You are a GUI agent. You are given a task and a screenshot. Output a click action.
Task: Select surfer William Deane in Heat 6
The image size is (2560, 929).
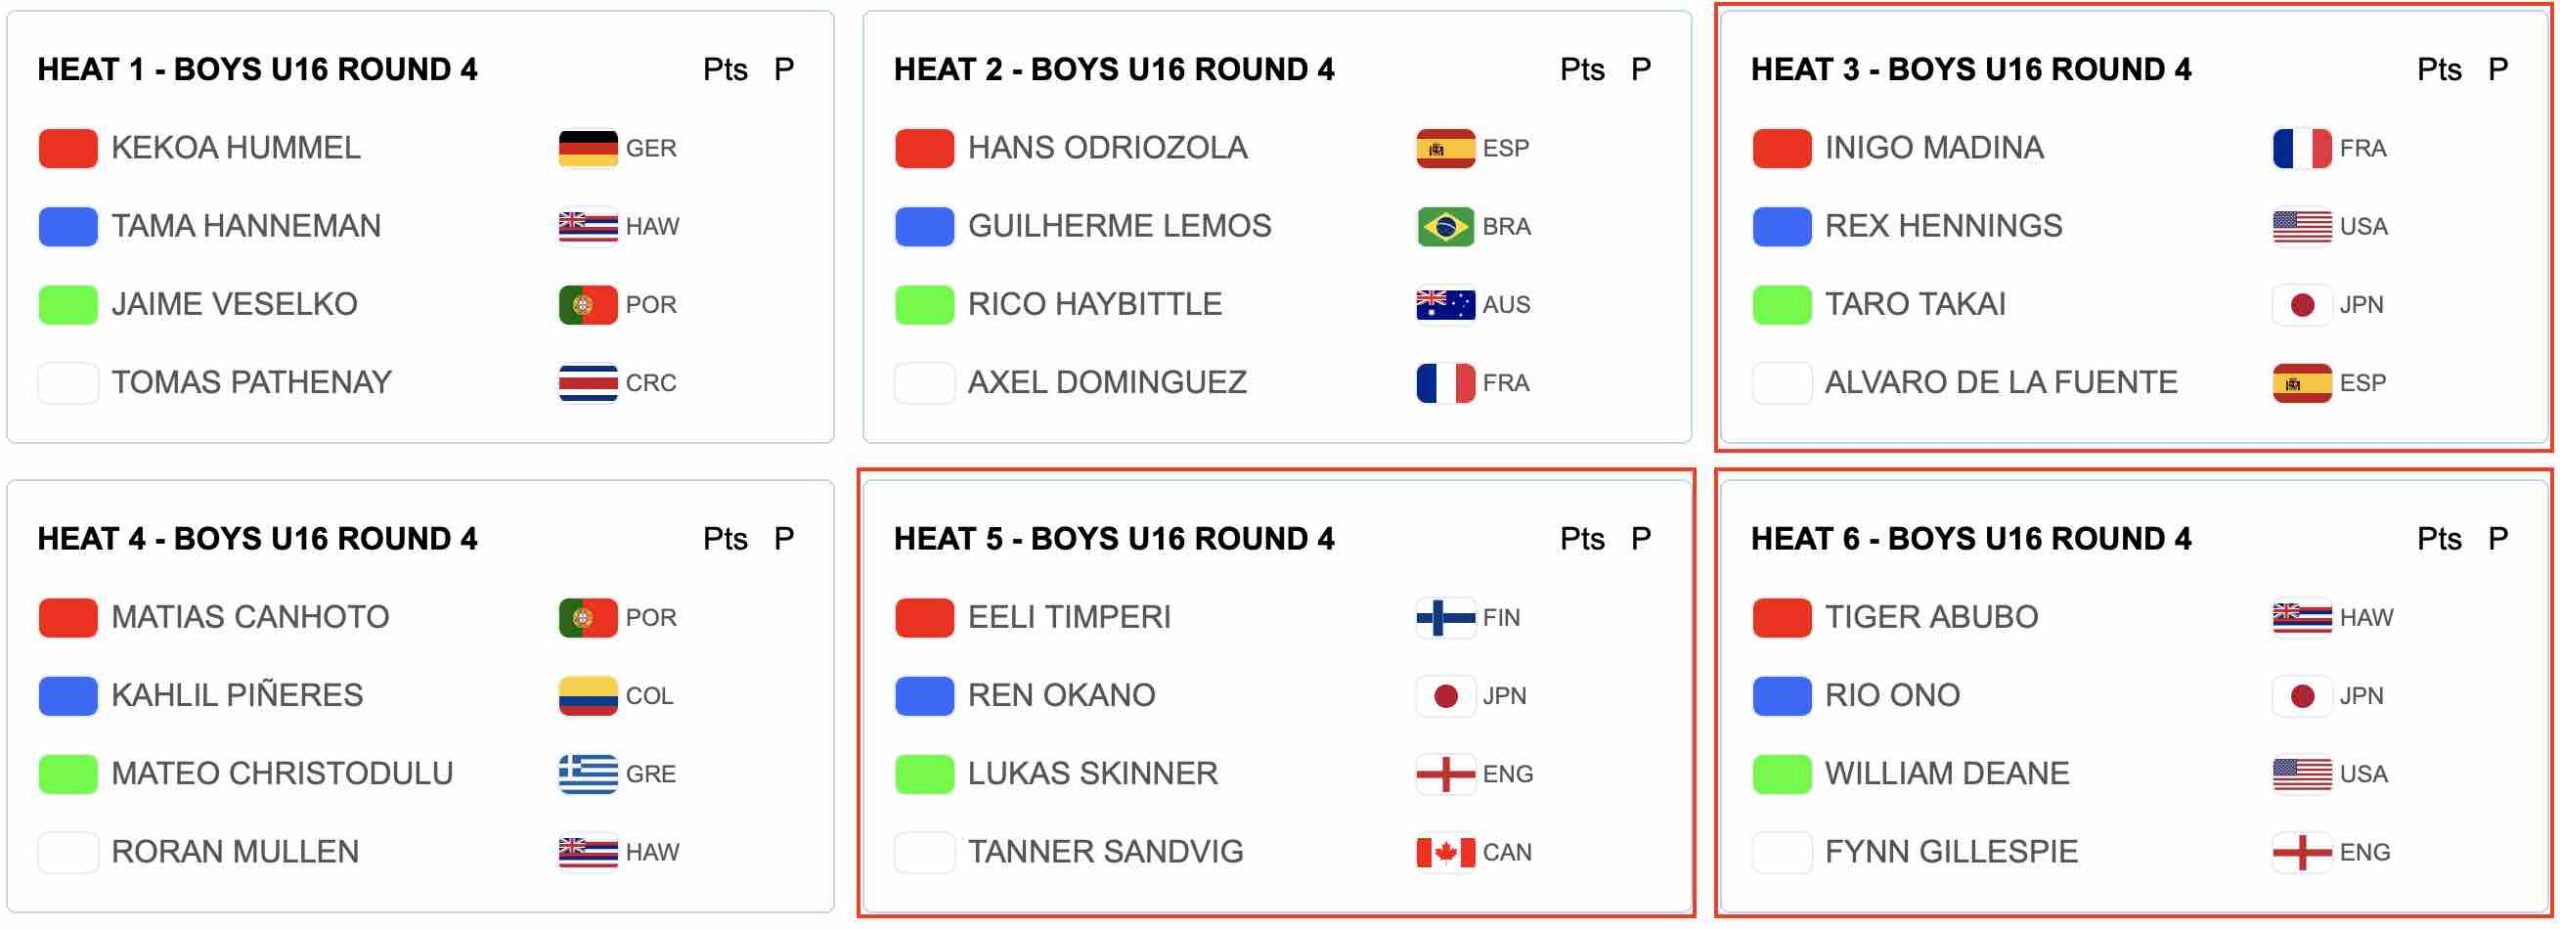point(1946,773)
